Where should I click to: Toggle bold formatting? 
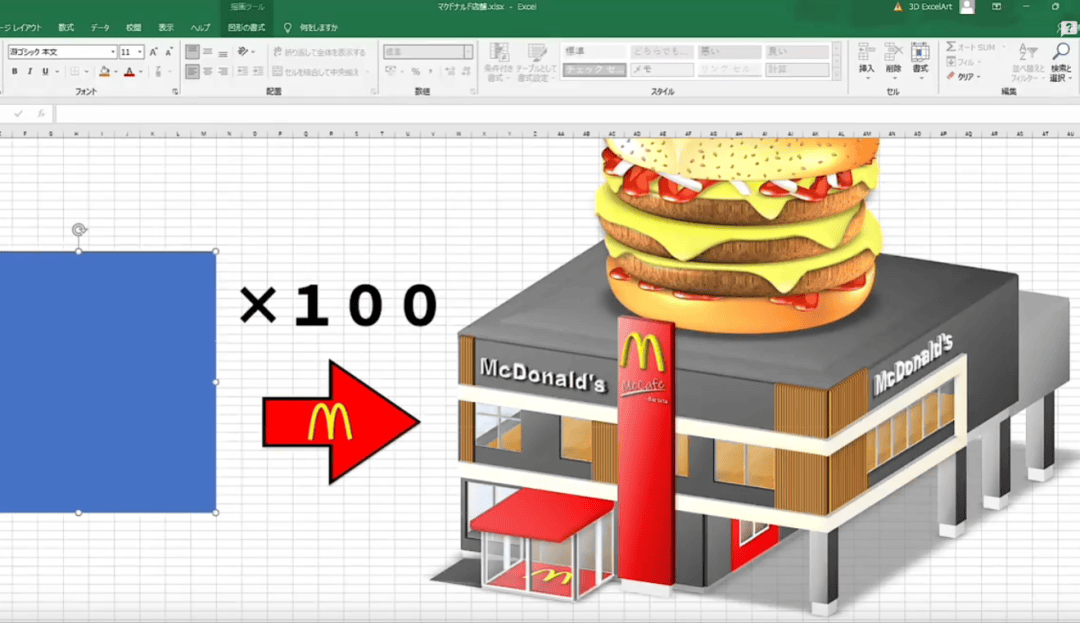click(14, 72)
